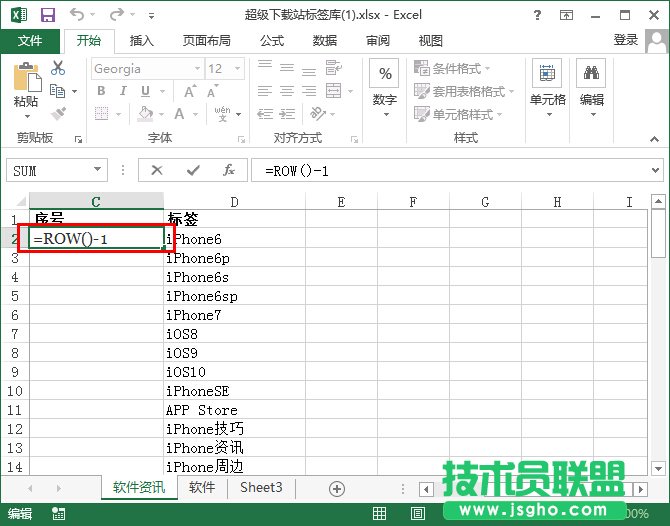The image size is (670, 526).
Task: Switch to the Sheet3 tab
Action: tap(261, 487)
